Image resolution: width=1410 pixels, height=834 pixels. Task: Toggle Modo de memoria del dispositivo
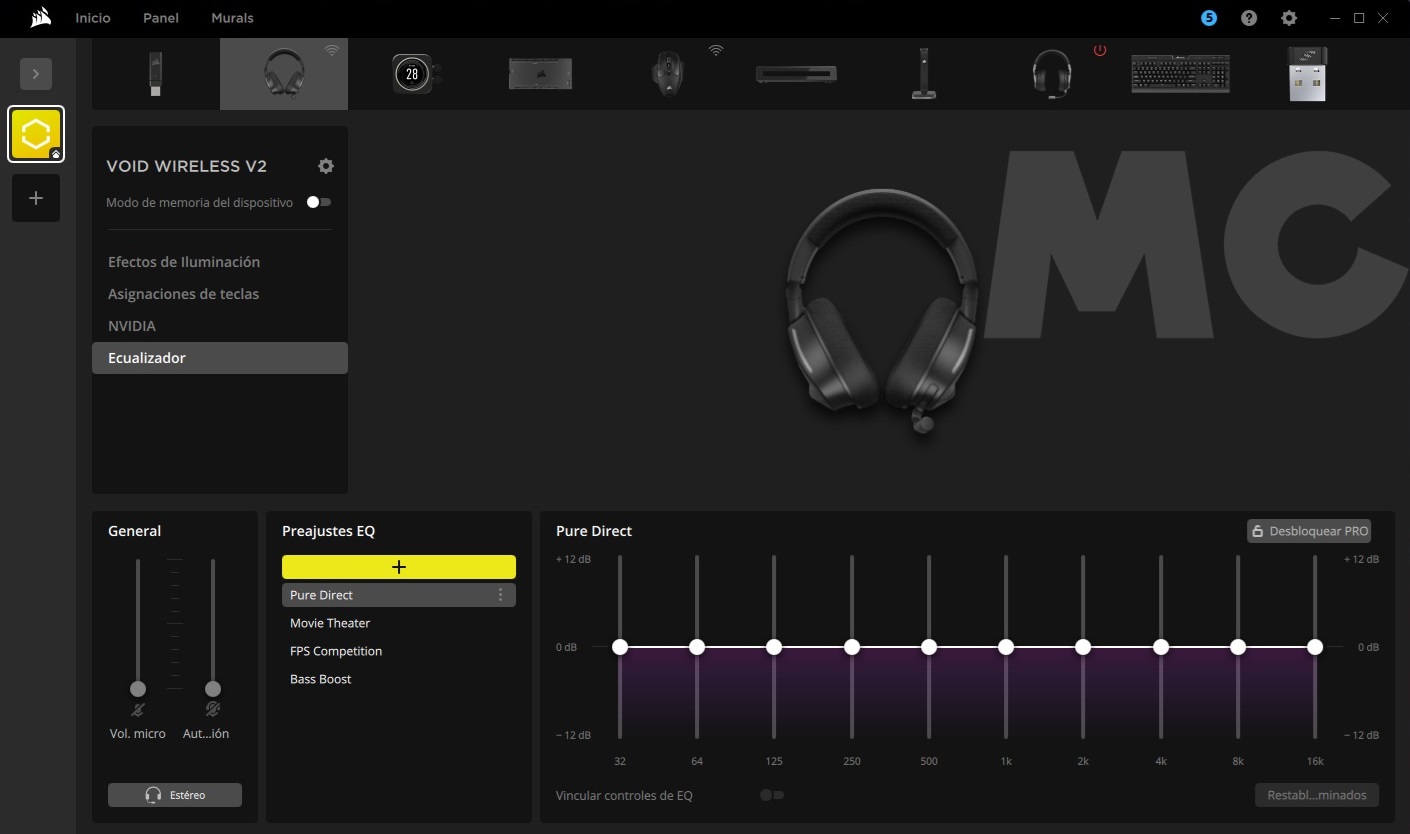319,202
